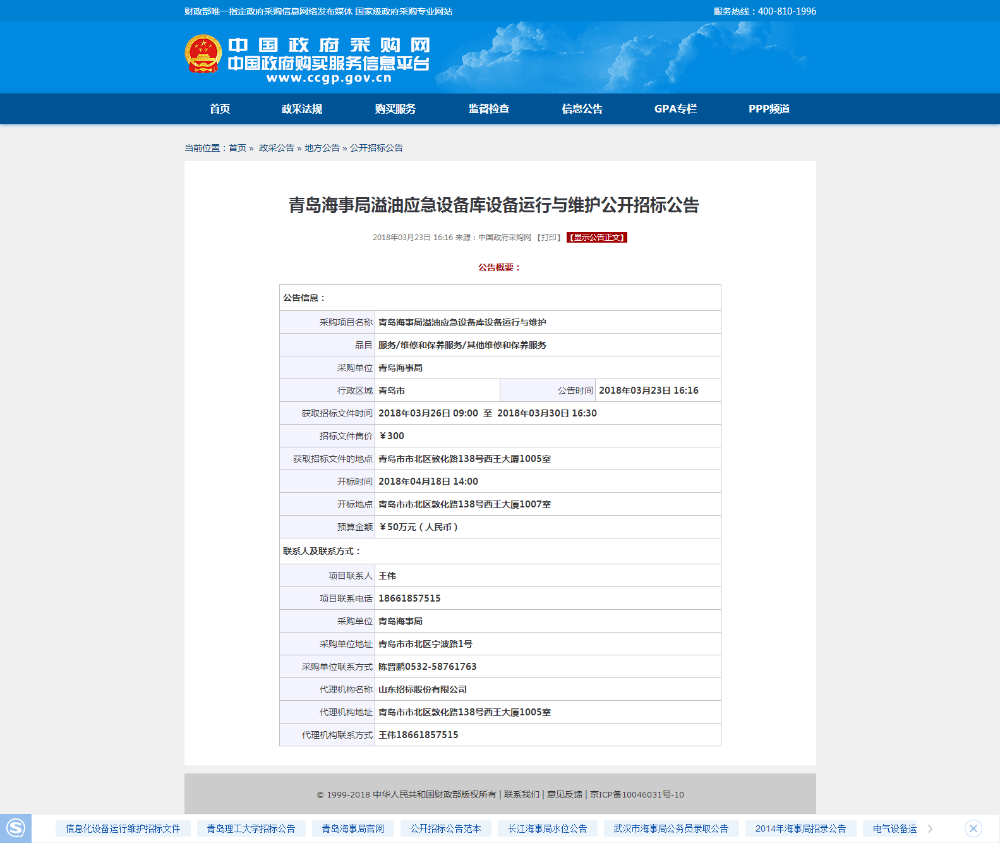Screen dimensions: 1000x843
Task: Click 意见反馈 in the footer
Action: (x=564, y=795)
